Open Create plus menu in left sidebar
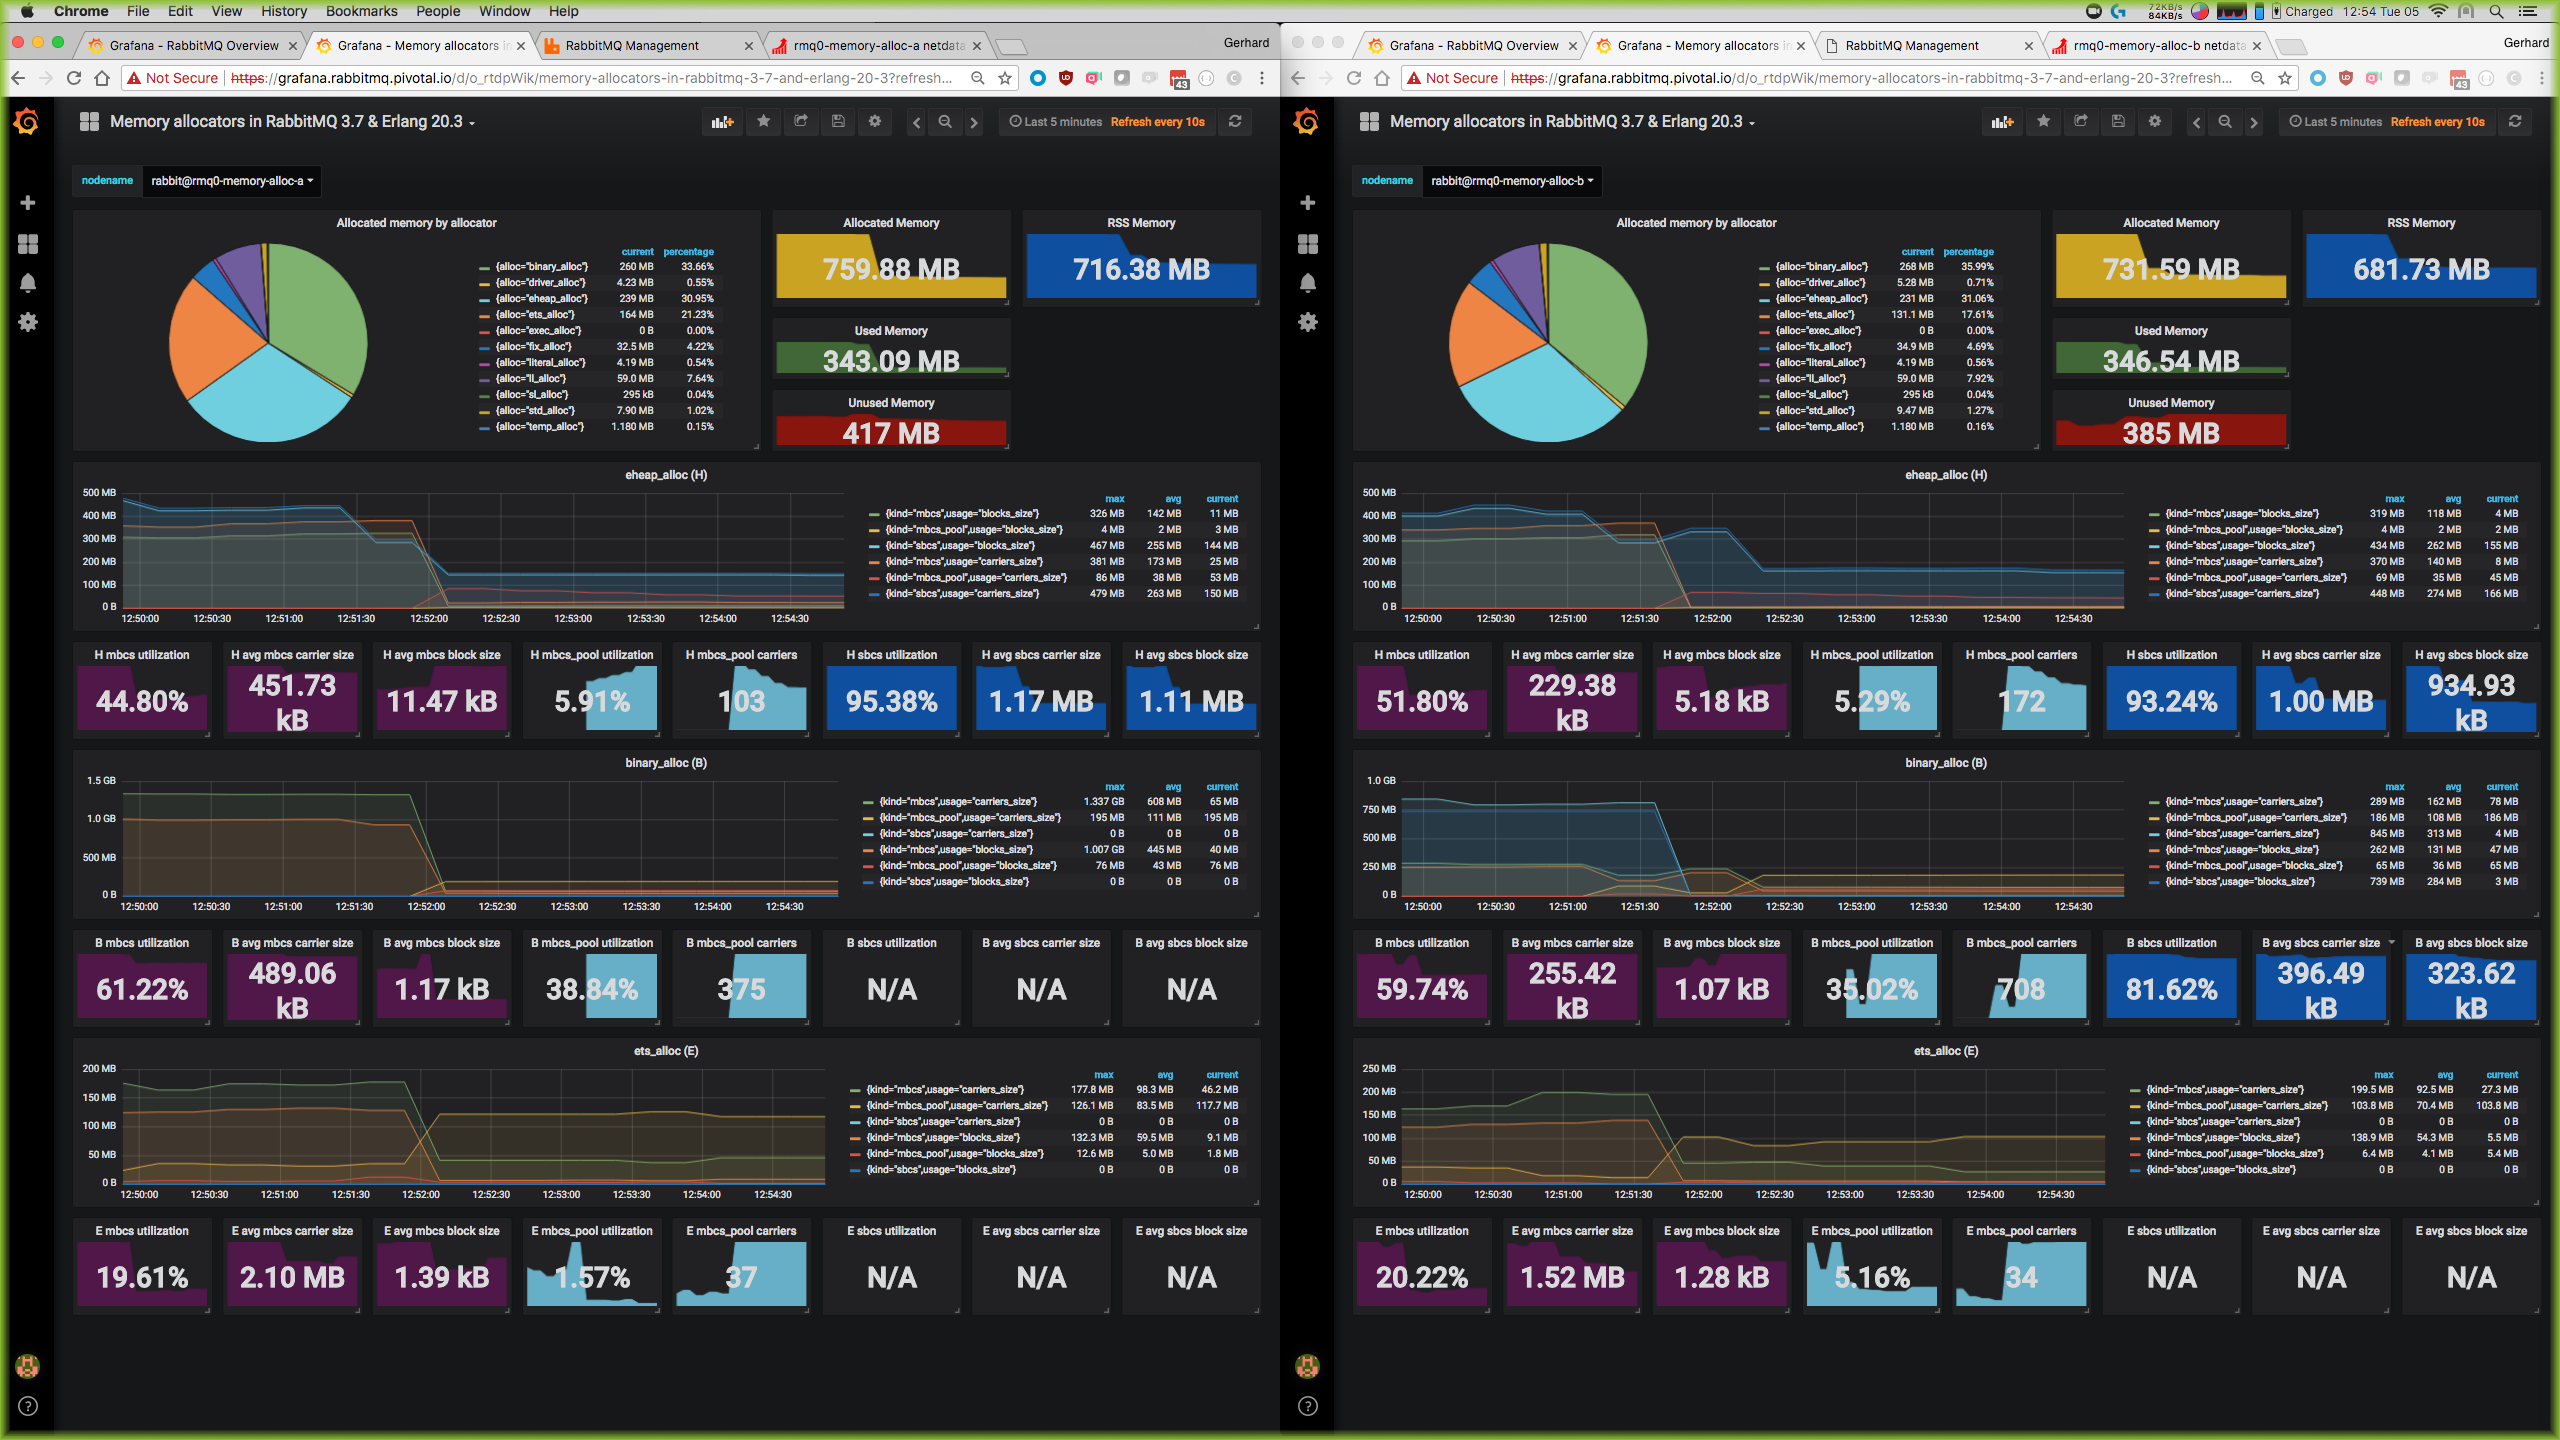2560x1440 pixels. [28, 203]
